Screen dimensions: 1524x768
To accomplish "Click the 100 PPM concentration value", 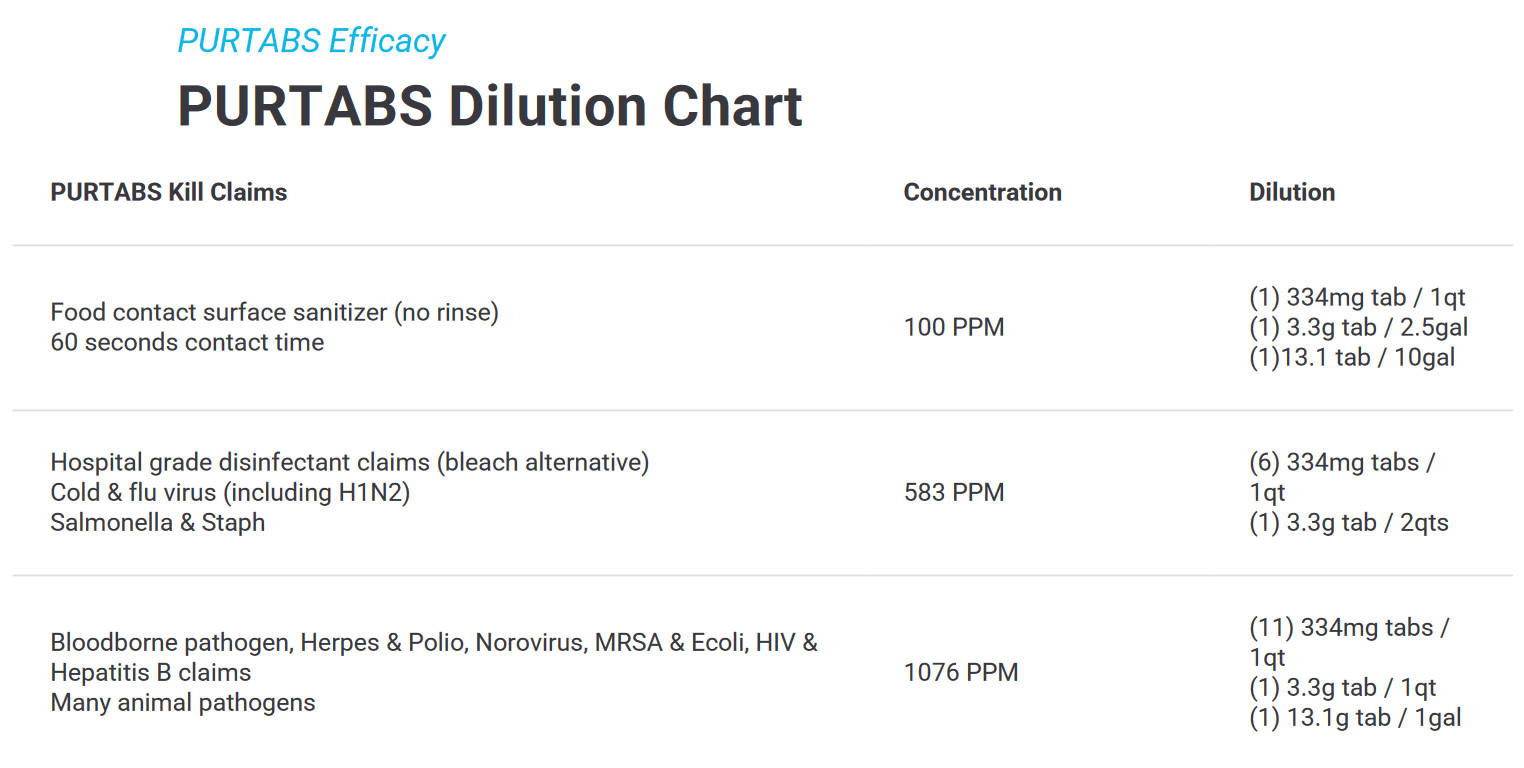I will 953,327.
